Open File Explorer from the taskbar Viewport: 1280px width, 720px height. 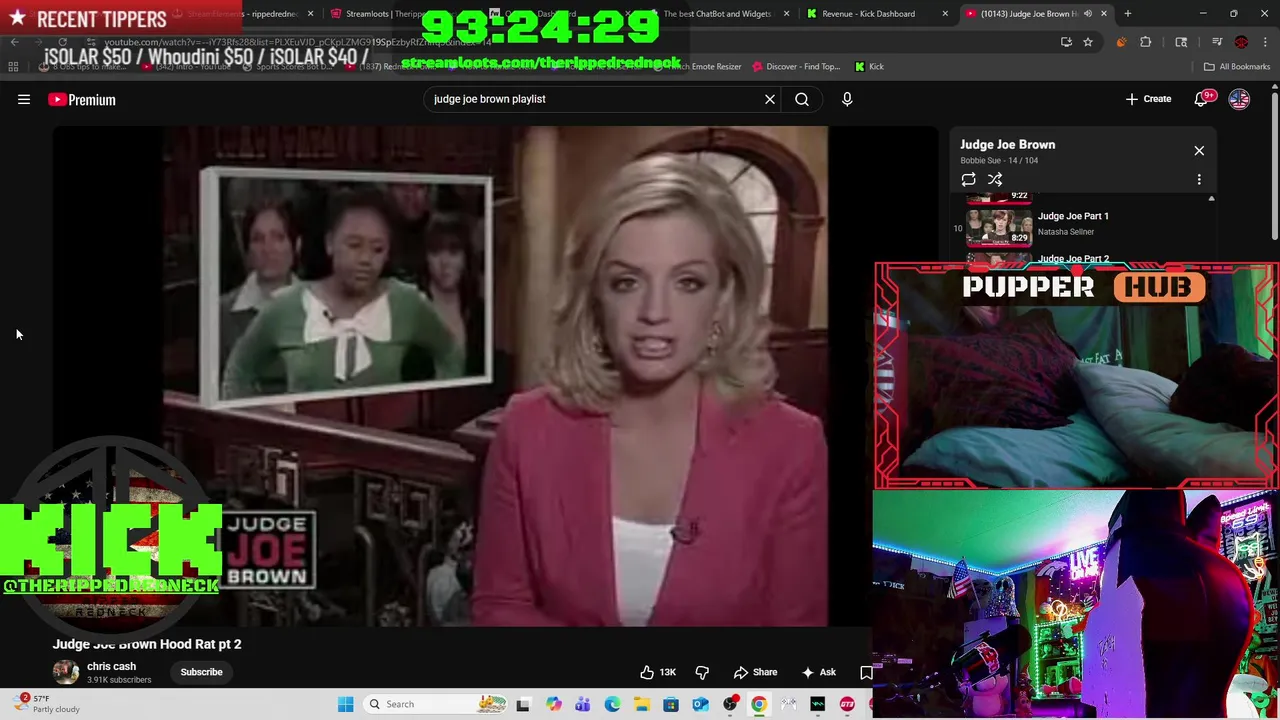[x=641, y=704]
